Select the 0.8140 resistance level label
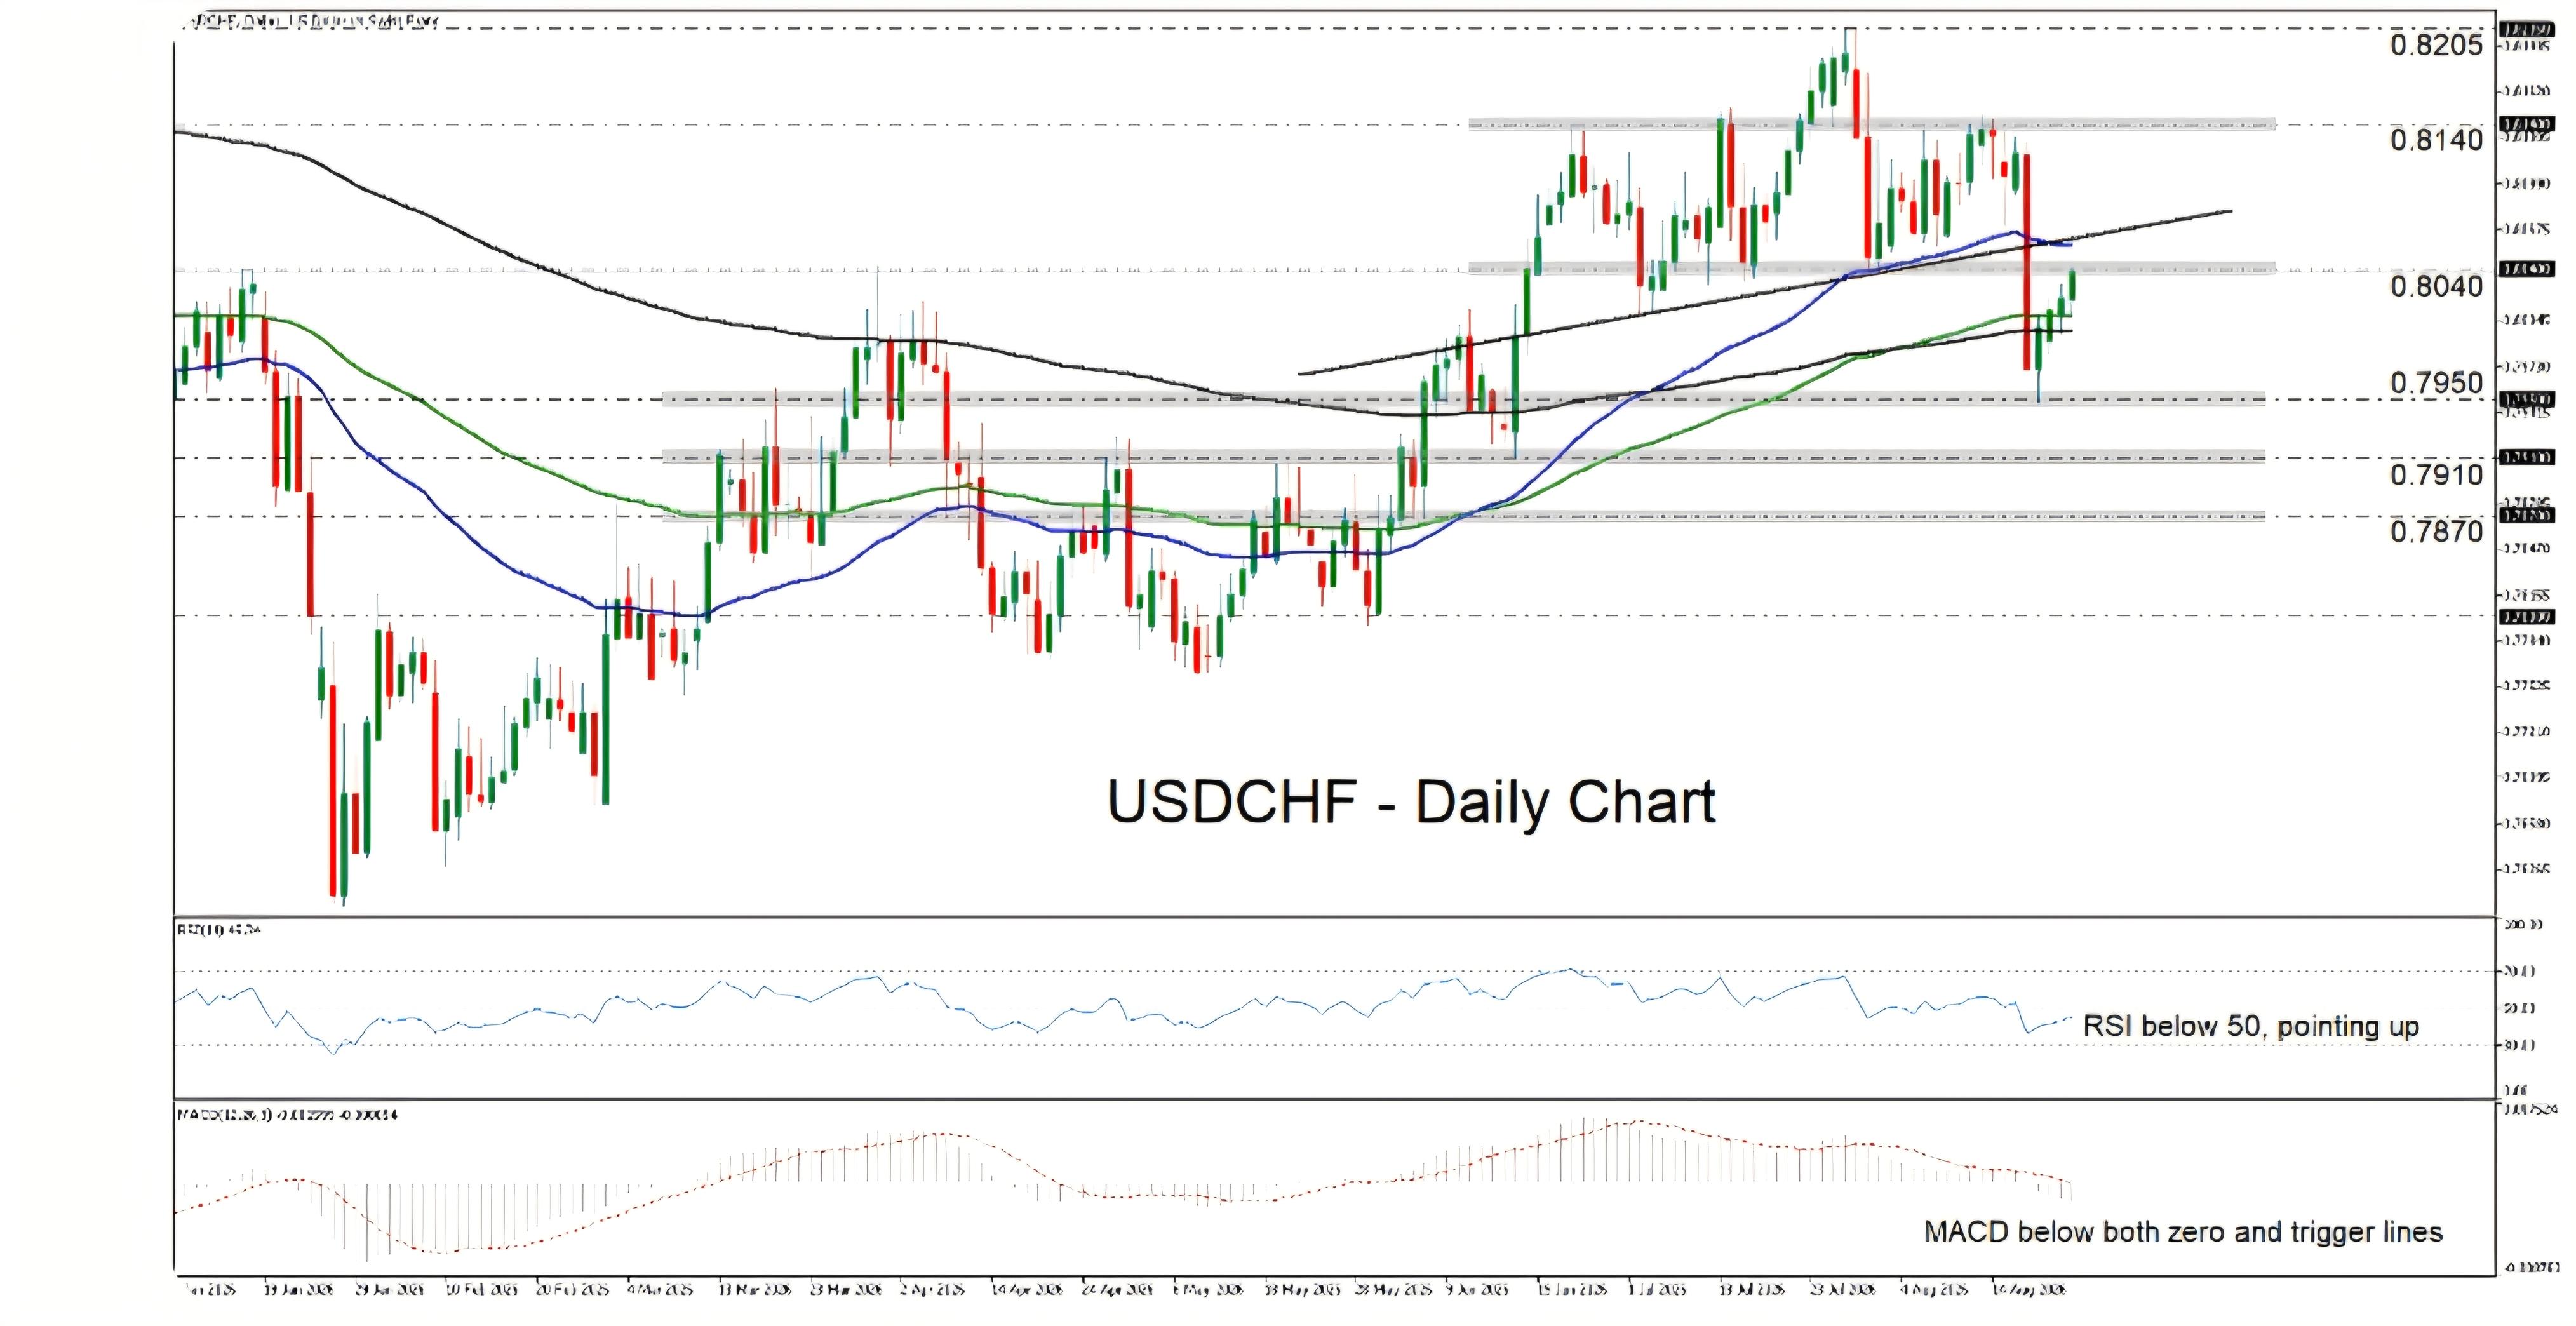Image resolution: width=2576 pixels, height=1326 pixels. [x=2436, y=140]
